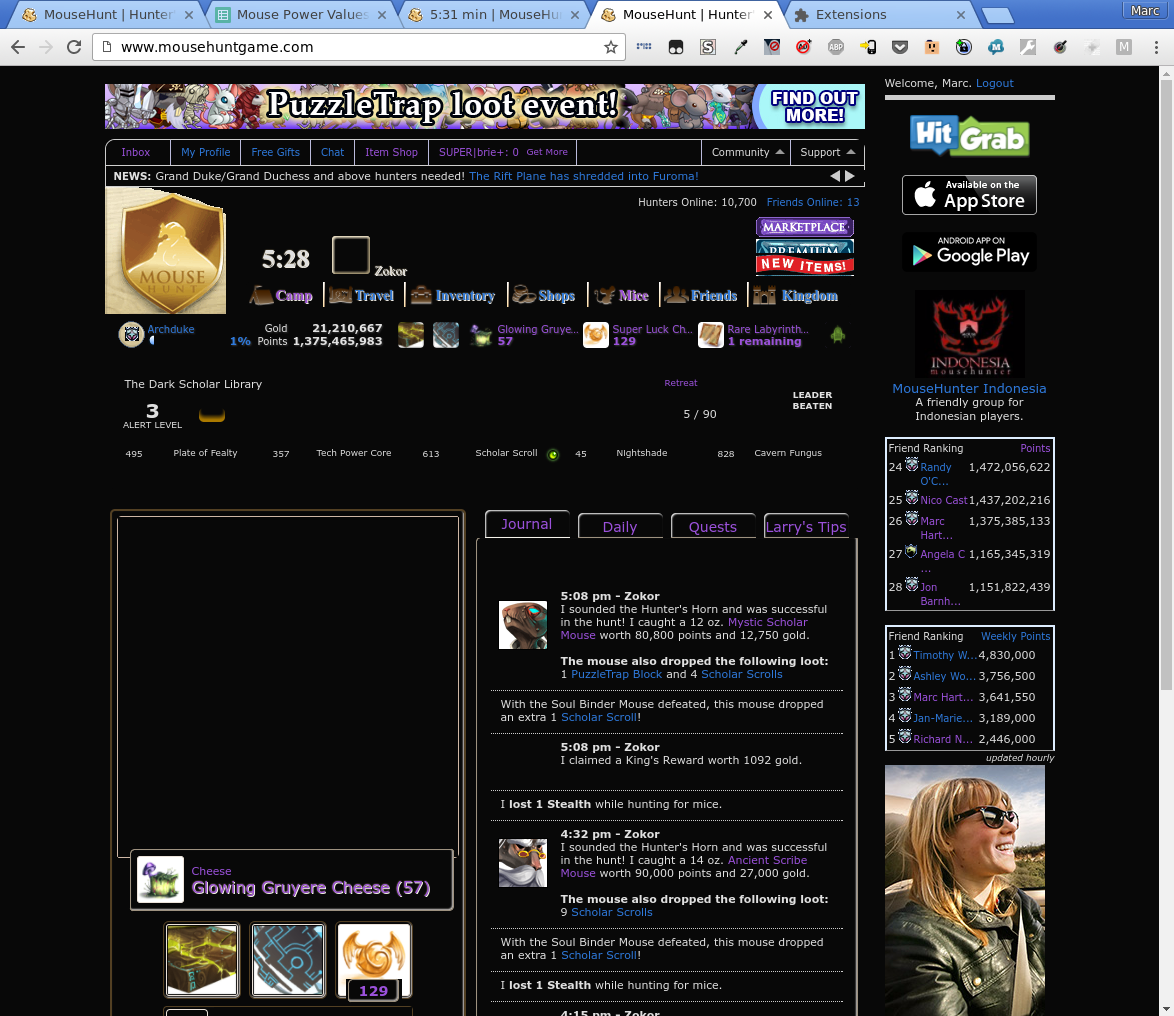Click the Find Out More banner button

[814, 106]
